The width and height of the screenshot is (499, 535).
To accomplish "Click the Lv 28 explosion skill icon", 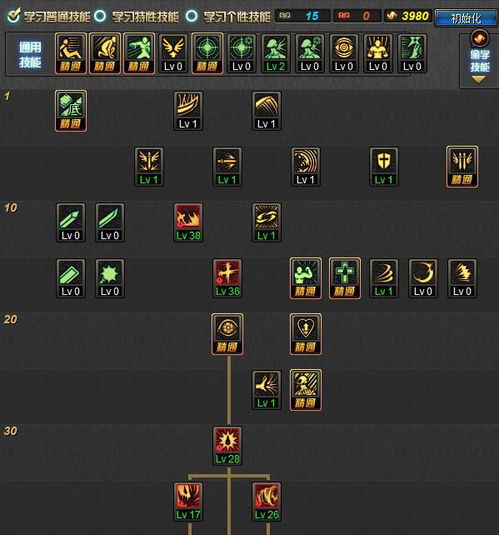I will click(x=227, y=446).
